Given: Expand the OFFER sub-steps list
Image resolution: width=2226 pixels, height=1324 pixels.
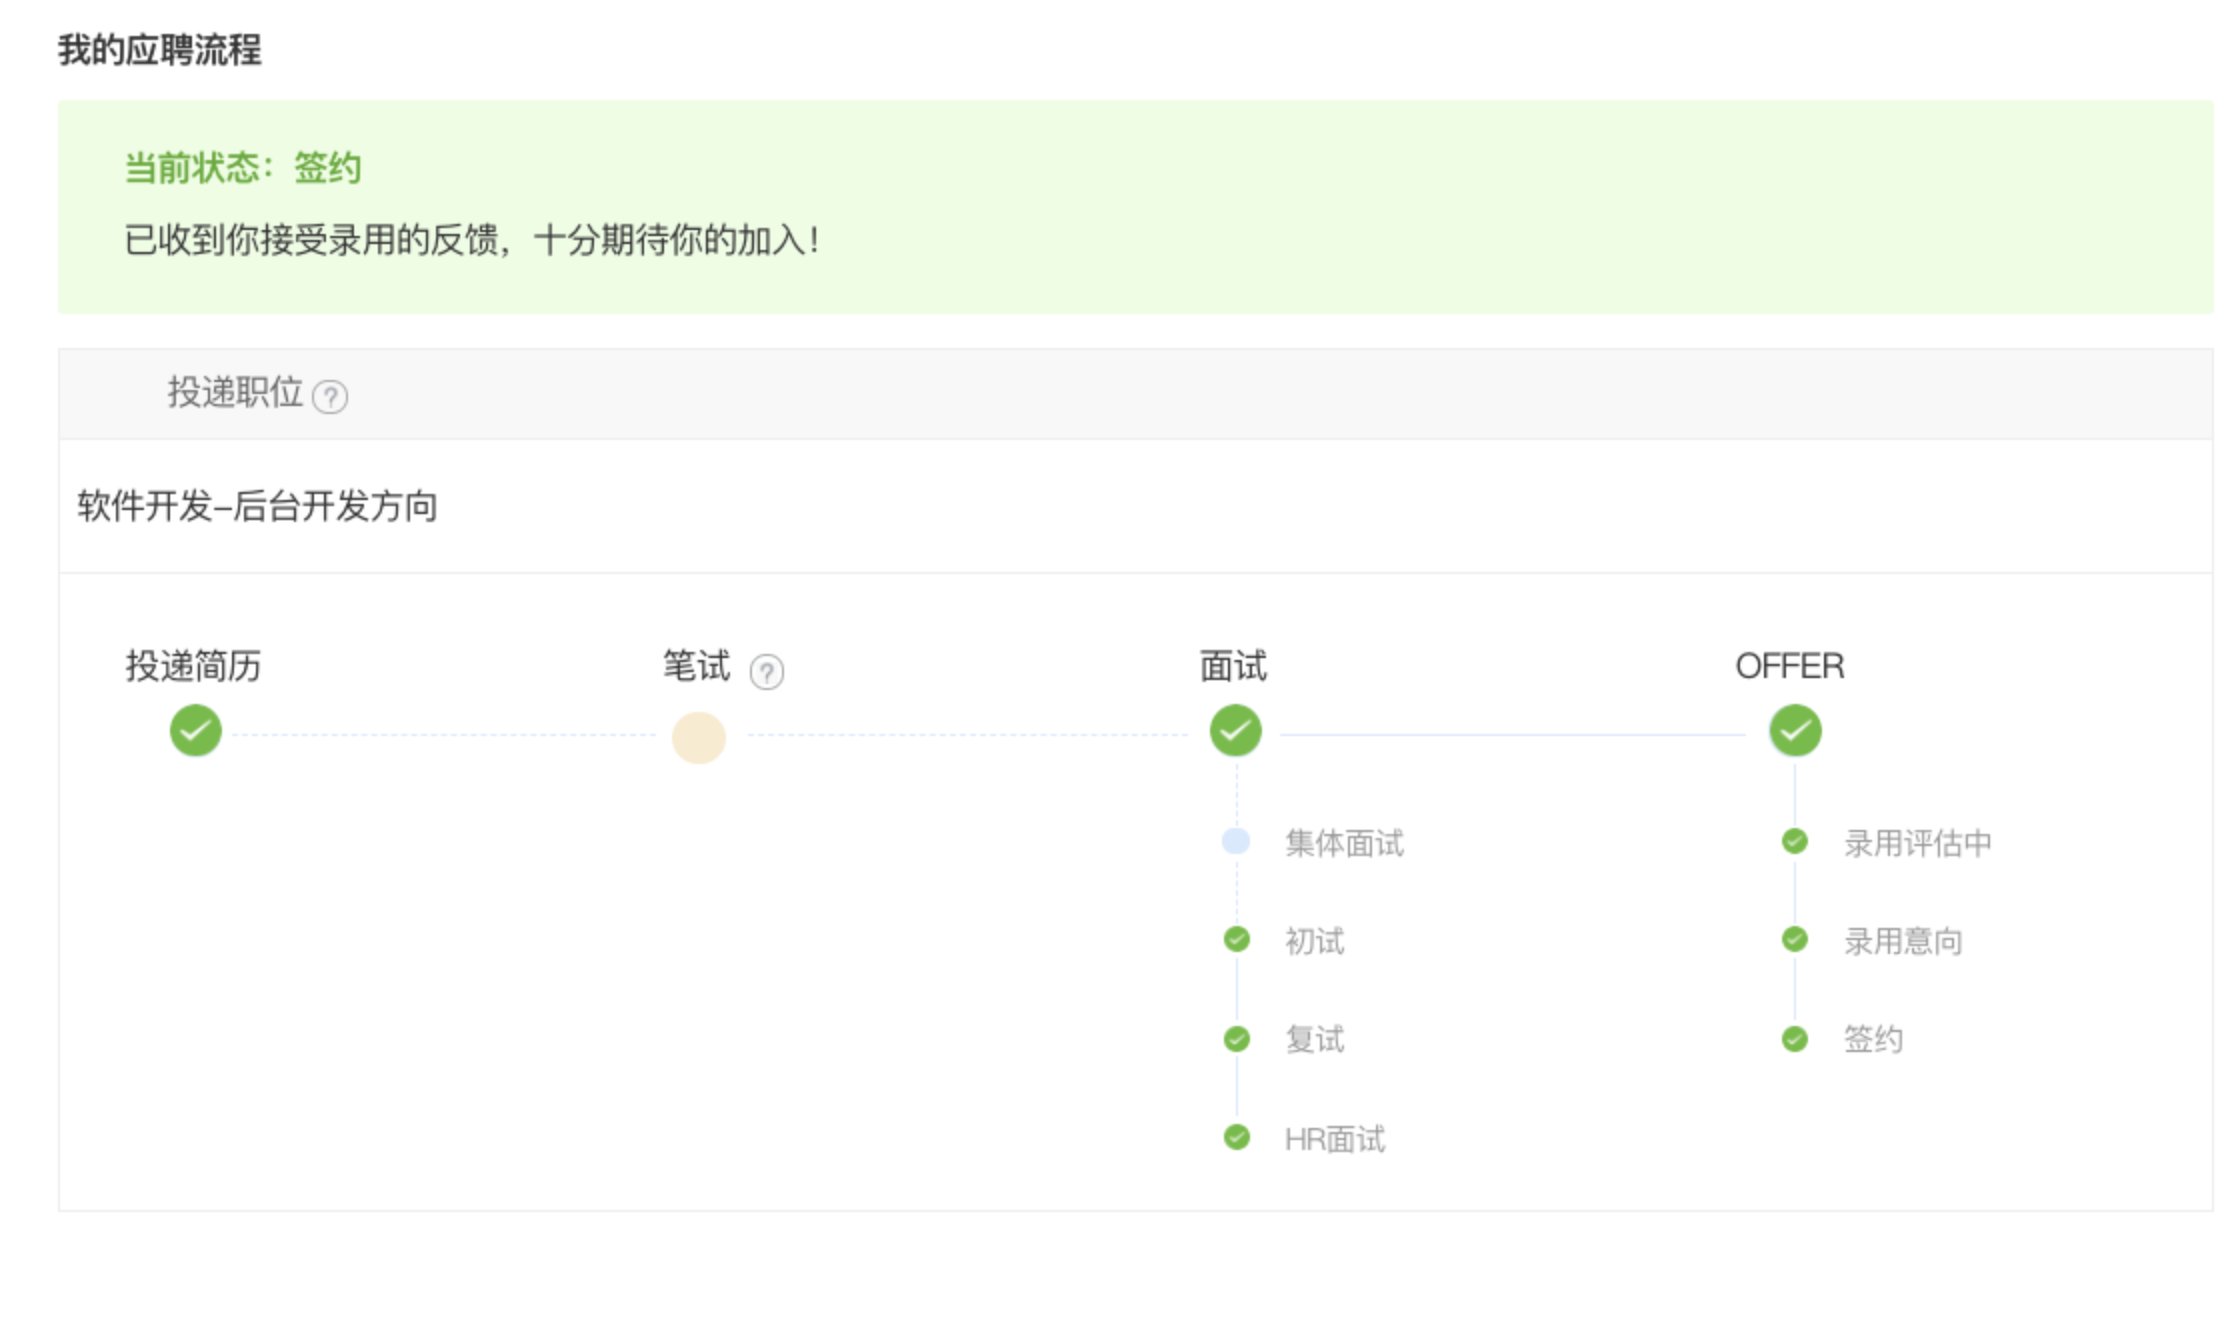Looking at the screenshot, I should pyautogui.click(x=1791, y=666).
